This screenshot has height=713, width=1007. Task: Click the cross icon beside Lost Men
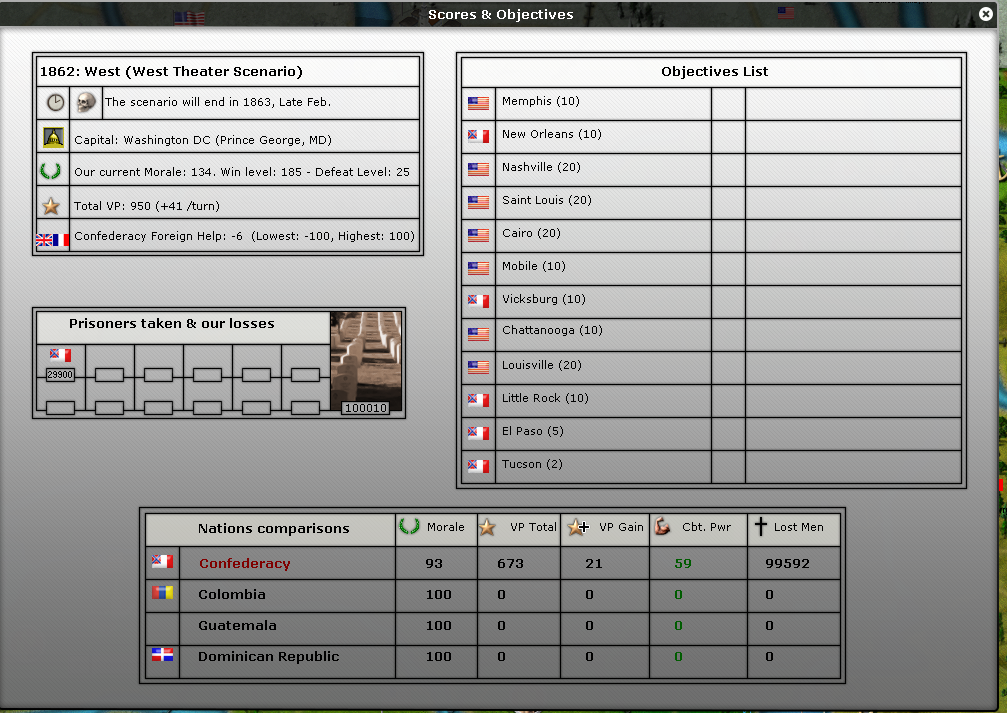tap(761, 527)
